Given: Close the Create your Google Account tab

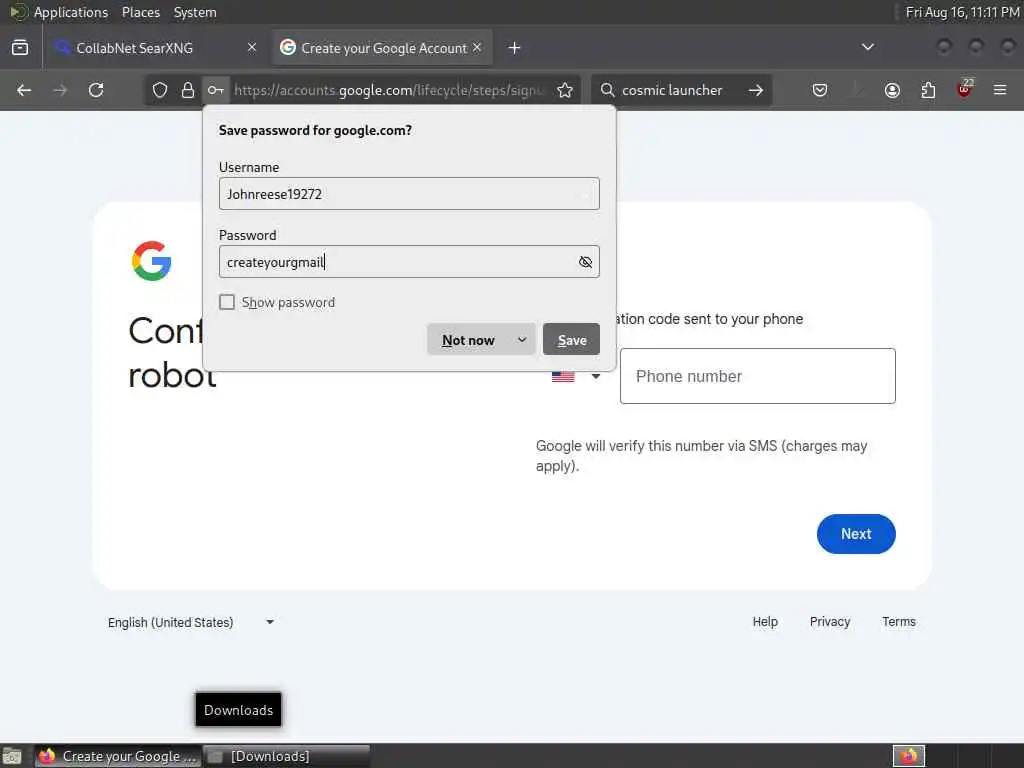Looking at the screenshot, I should tap(477, 48).
